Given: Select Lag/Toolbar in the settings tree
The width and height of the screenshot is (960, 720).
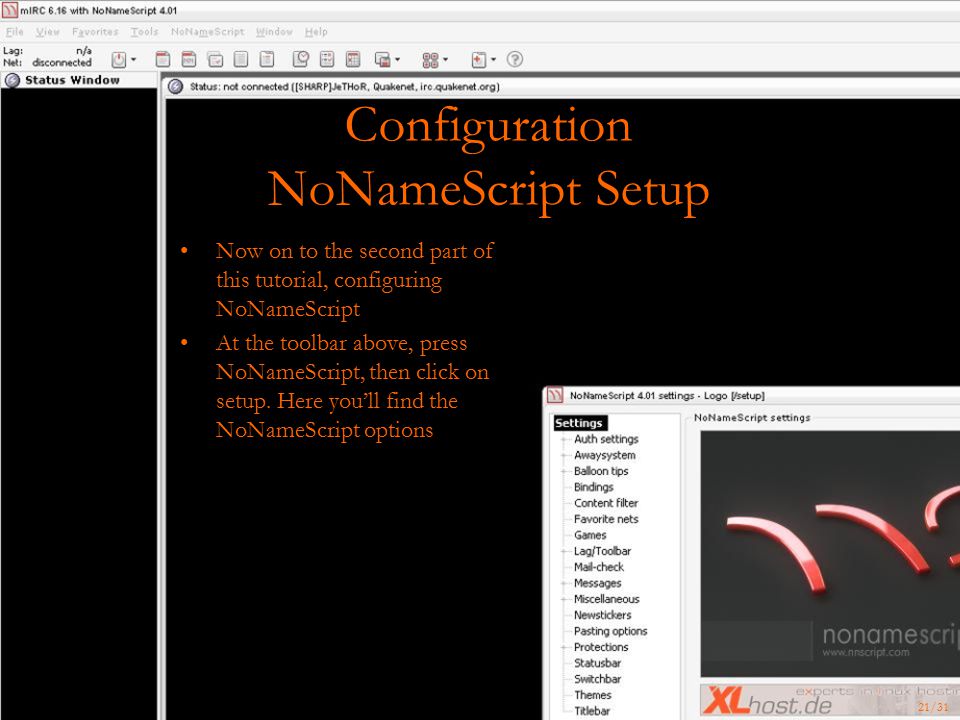Looking at the screenshot, I should coord(602,551).
